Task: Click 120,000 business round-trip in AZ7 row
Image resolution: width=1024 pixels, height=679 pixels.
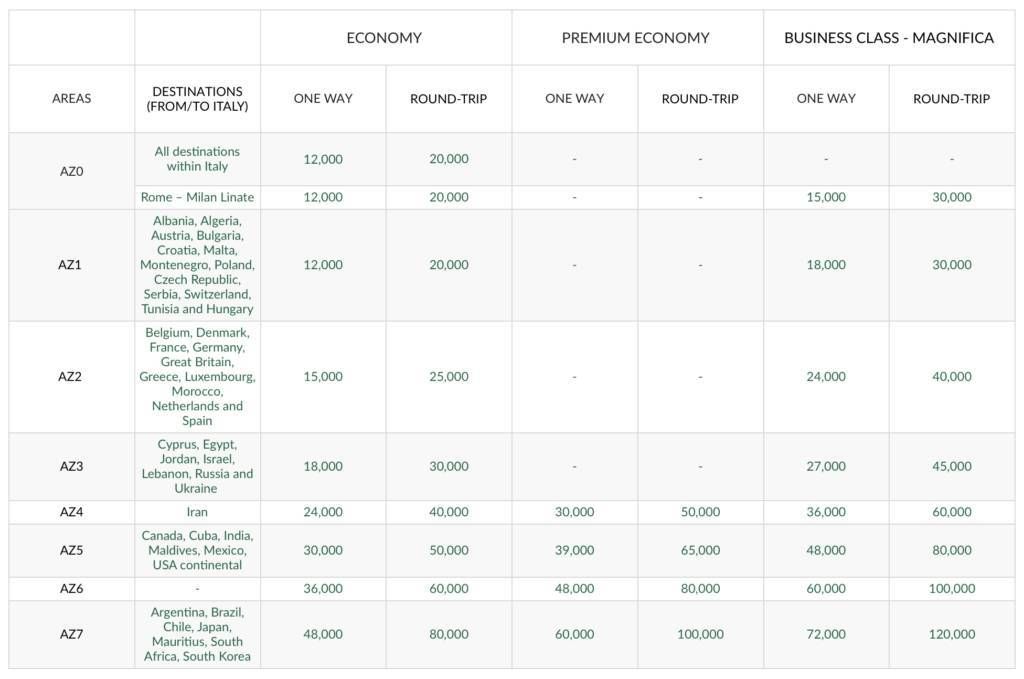Action: (952, 634)
